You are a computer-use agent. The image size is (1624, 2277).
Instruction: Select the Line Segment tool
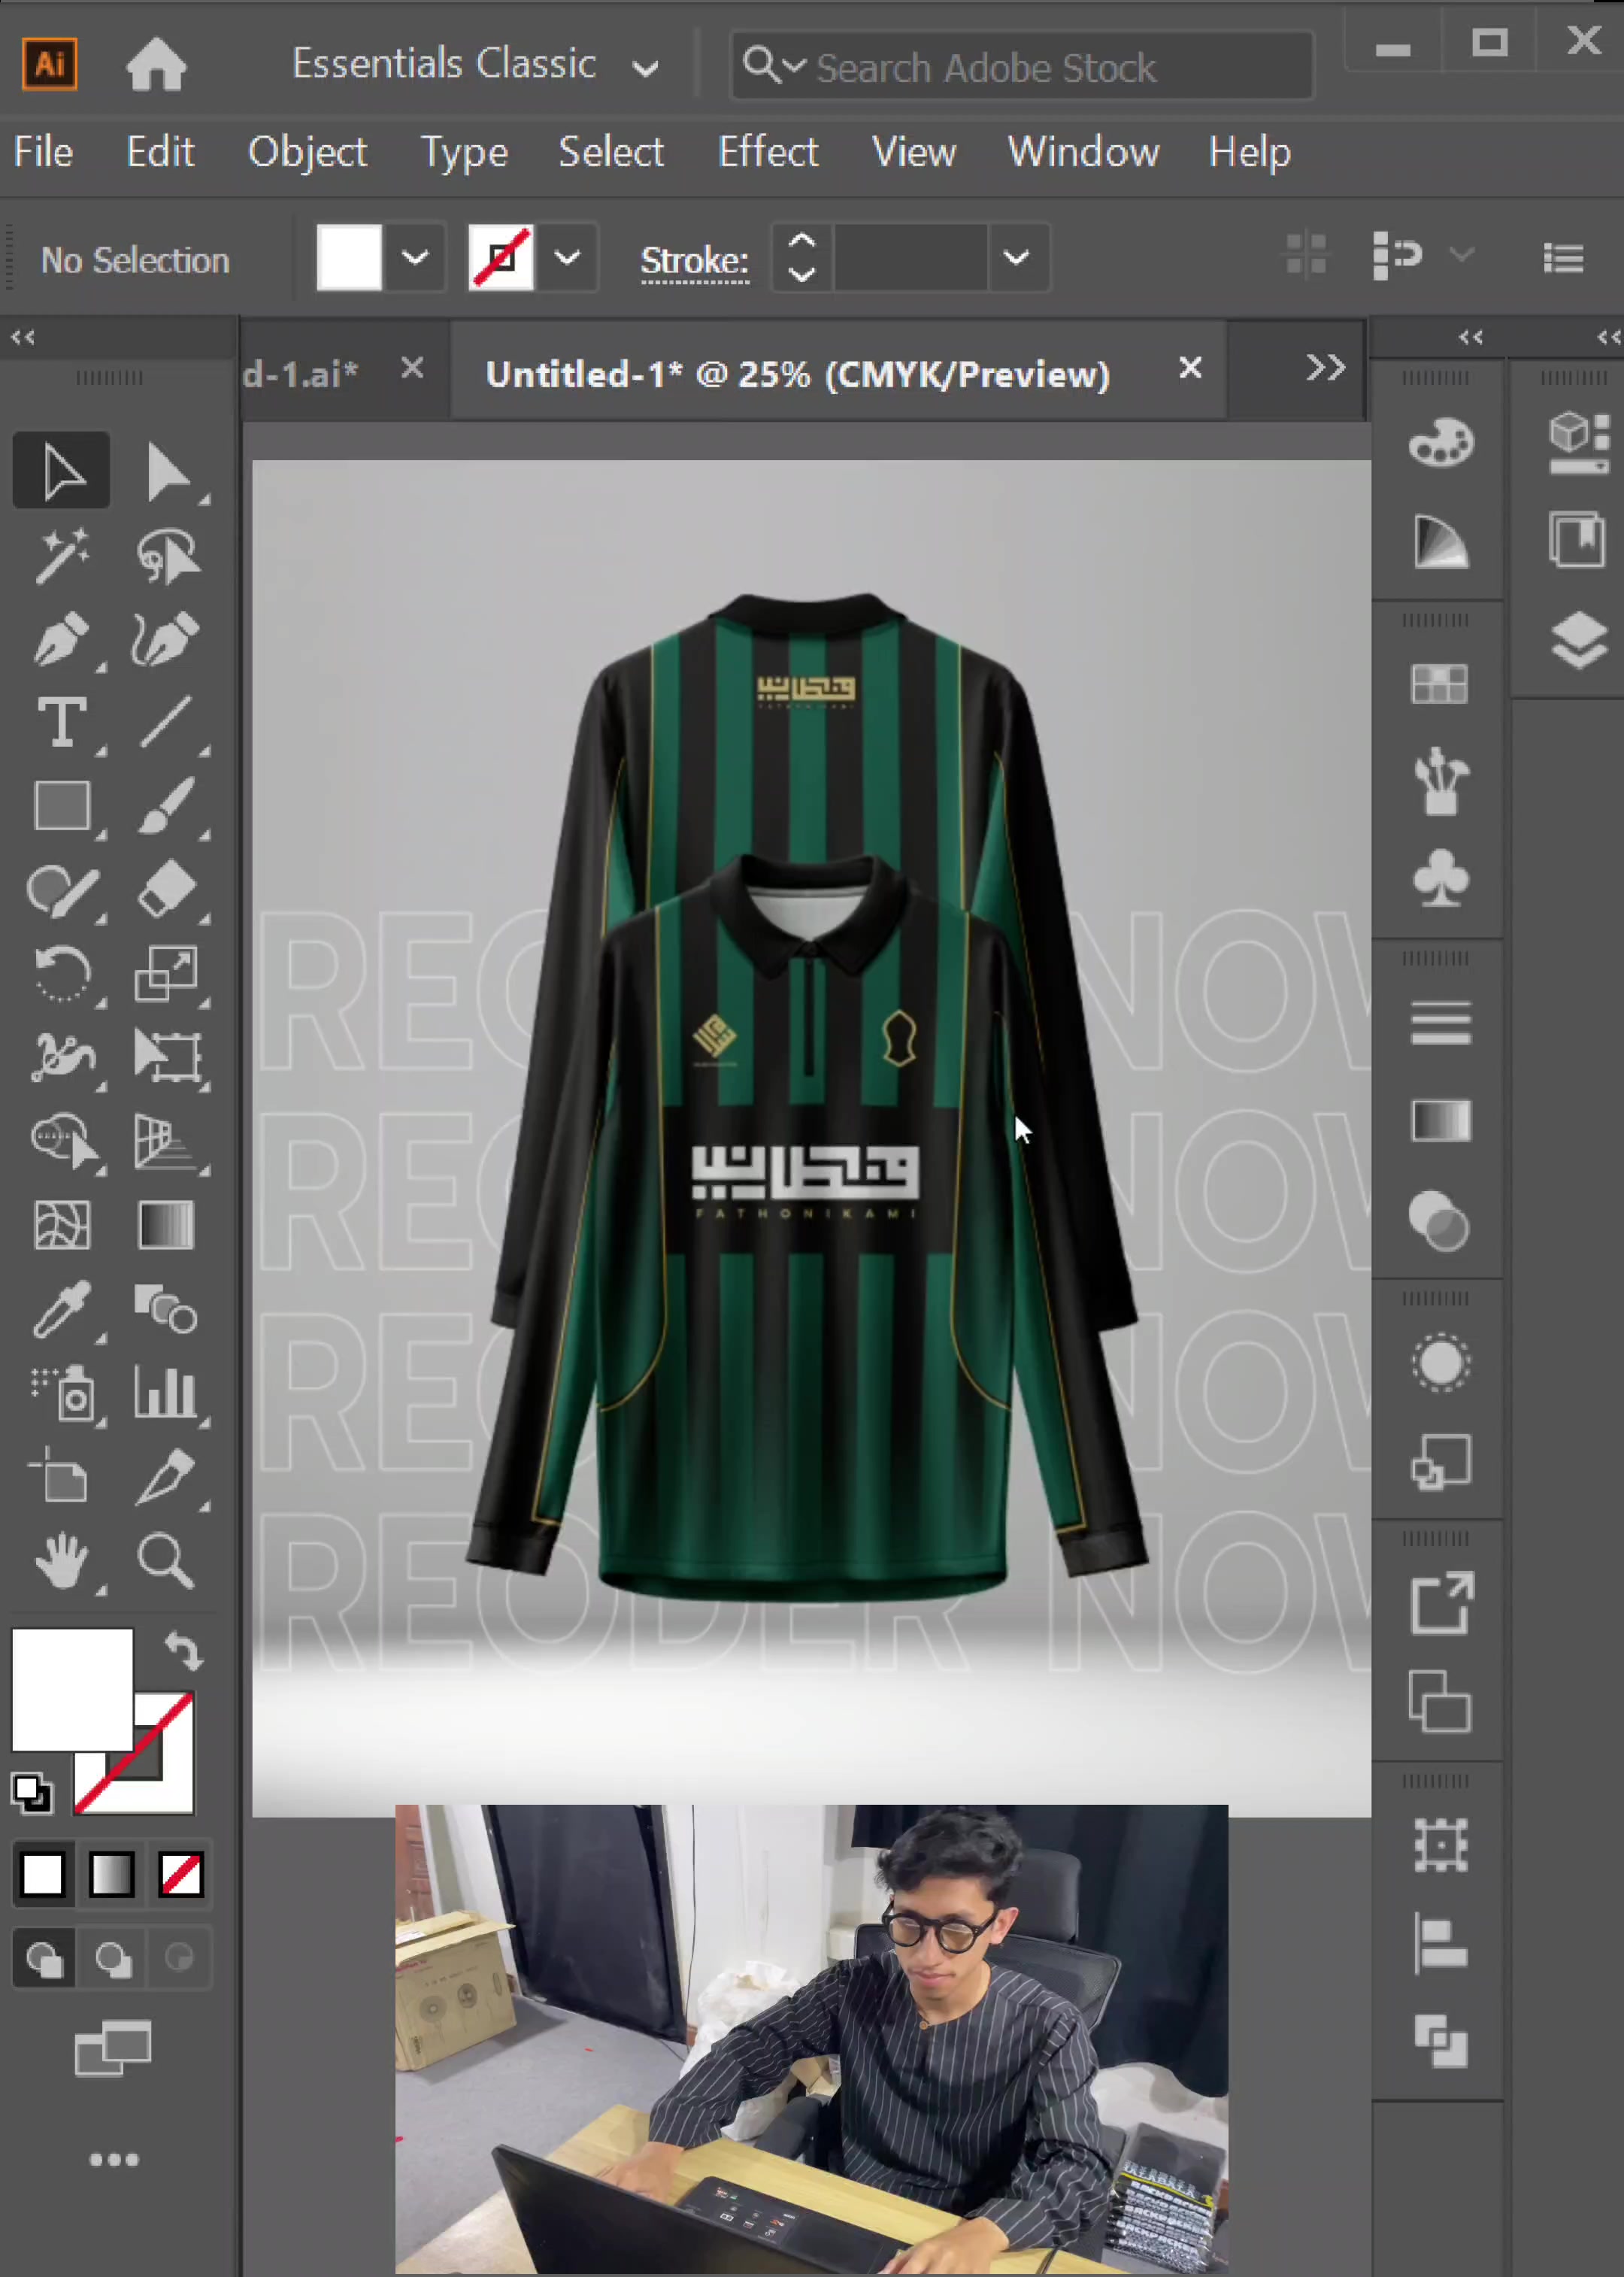point(166,723)
